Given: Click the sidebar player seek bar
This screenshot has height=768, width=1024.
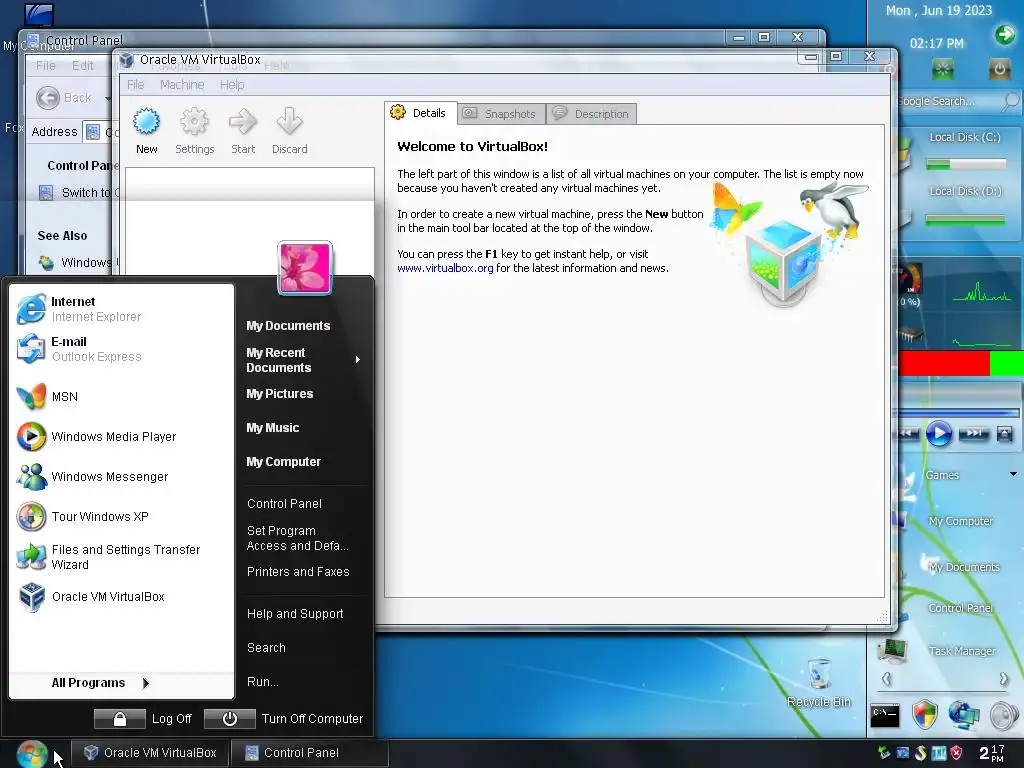Looking at the screenshot, I should 959,413.
